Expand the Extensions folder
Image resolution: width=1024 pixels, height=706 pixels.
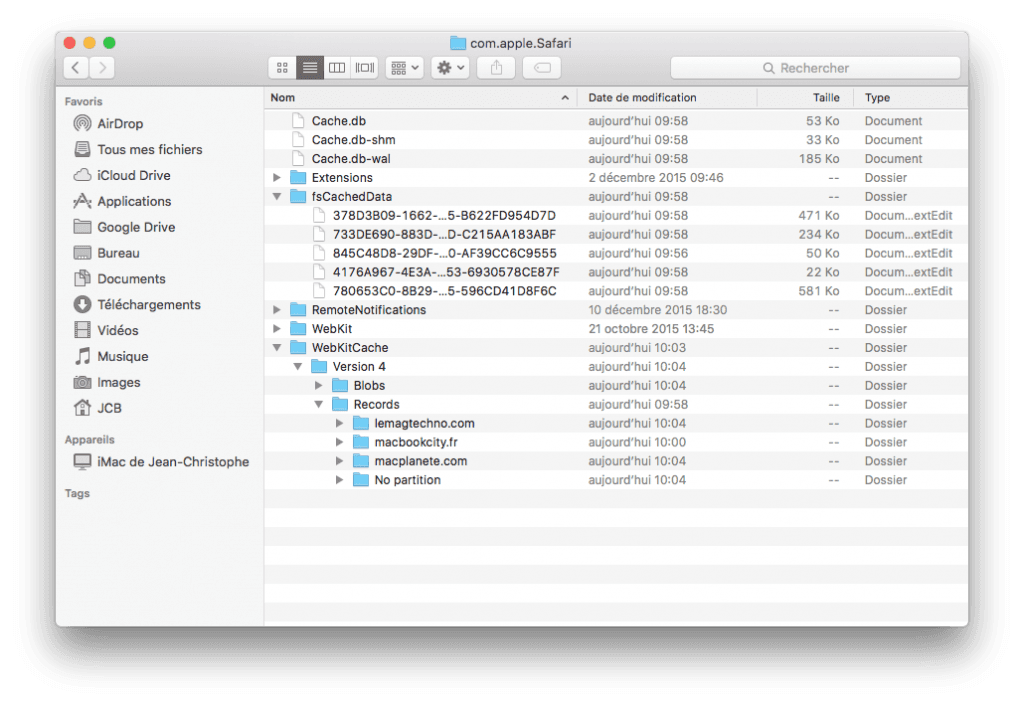coord(277,178)
